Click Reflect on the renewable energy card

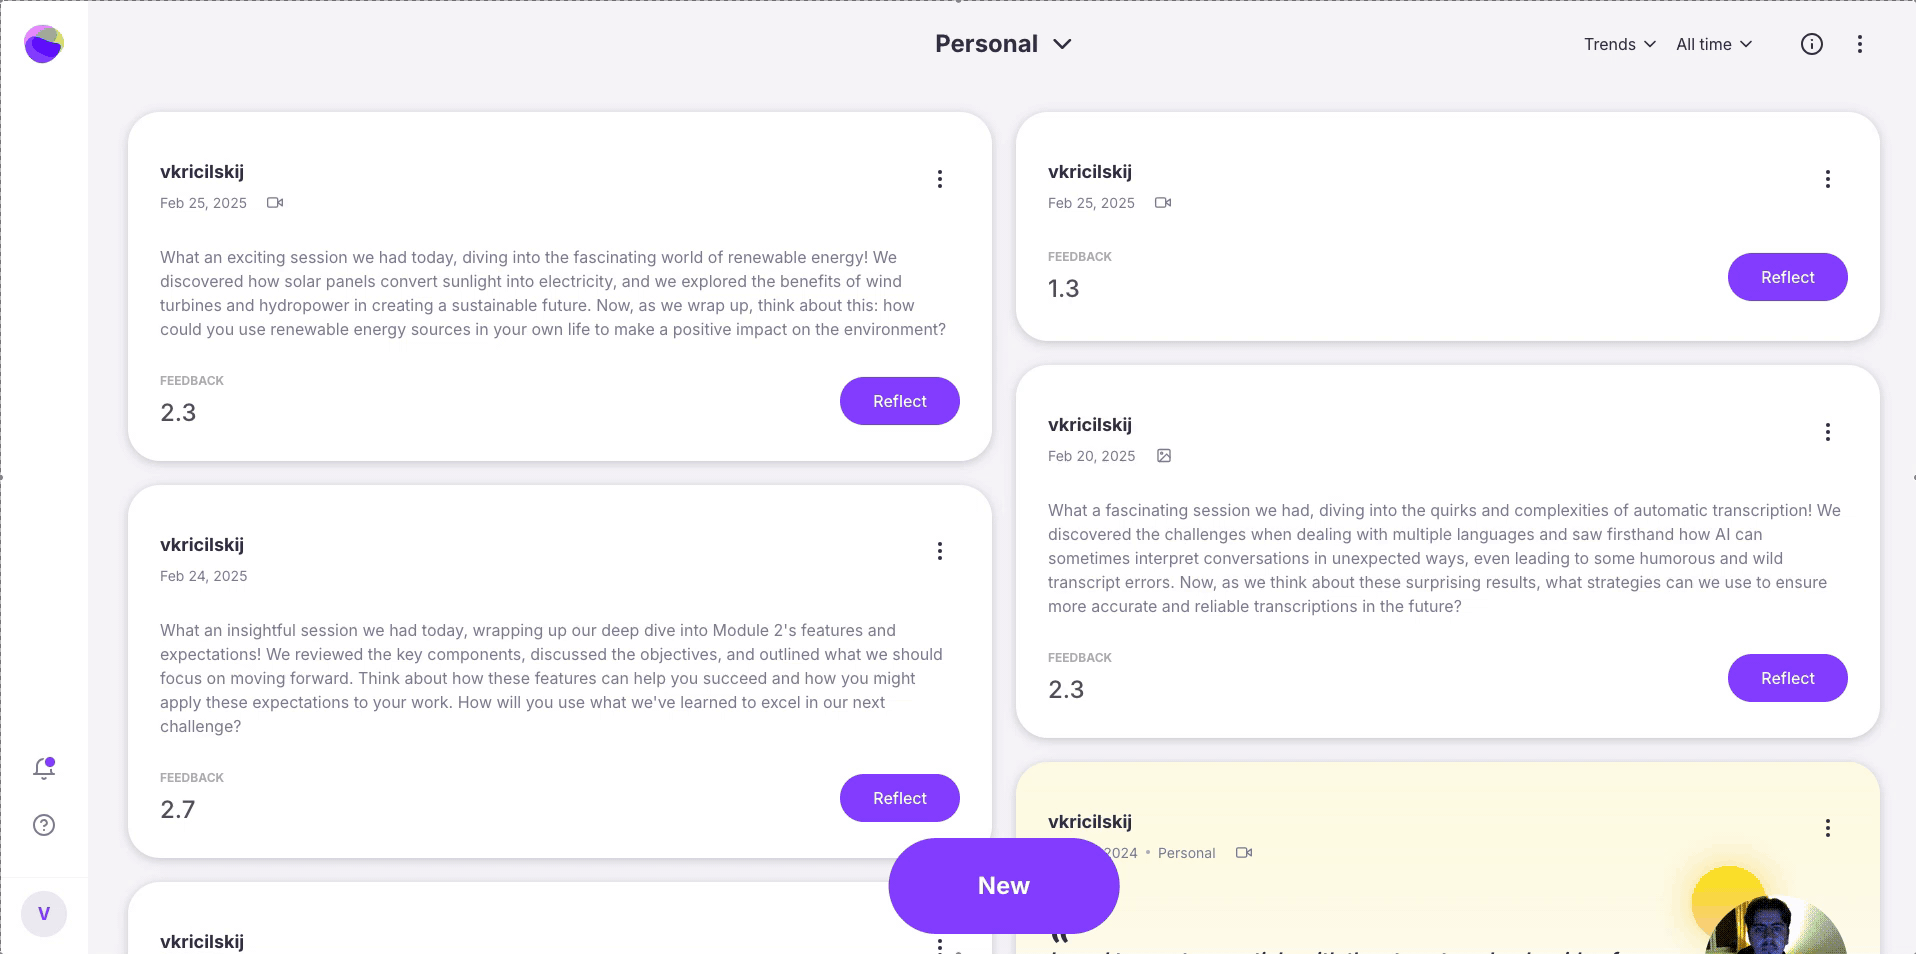pos(899,401)
